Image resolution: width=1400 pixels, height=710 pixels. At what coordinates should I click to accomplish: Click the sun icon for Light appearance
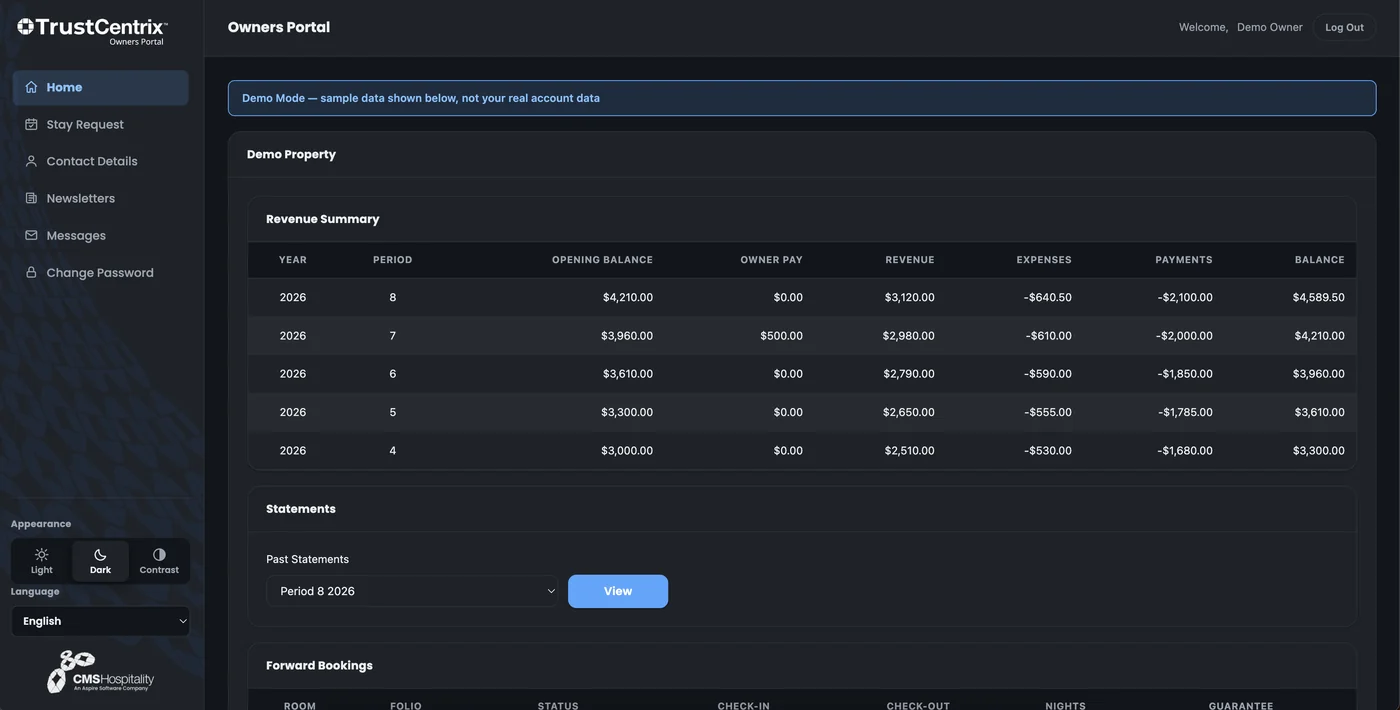click(41, 554)
